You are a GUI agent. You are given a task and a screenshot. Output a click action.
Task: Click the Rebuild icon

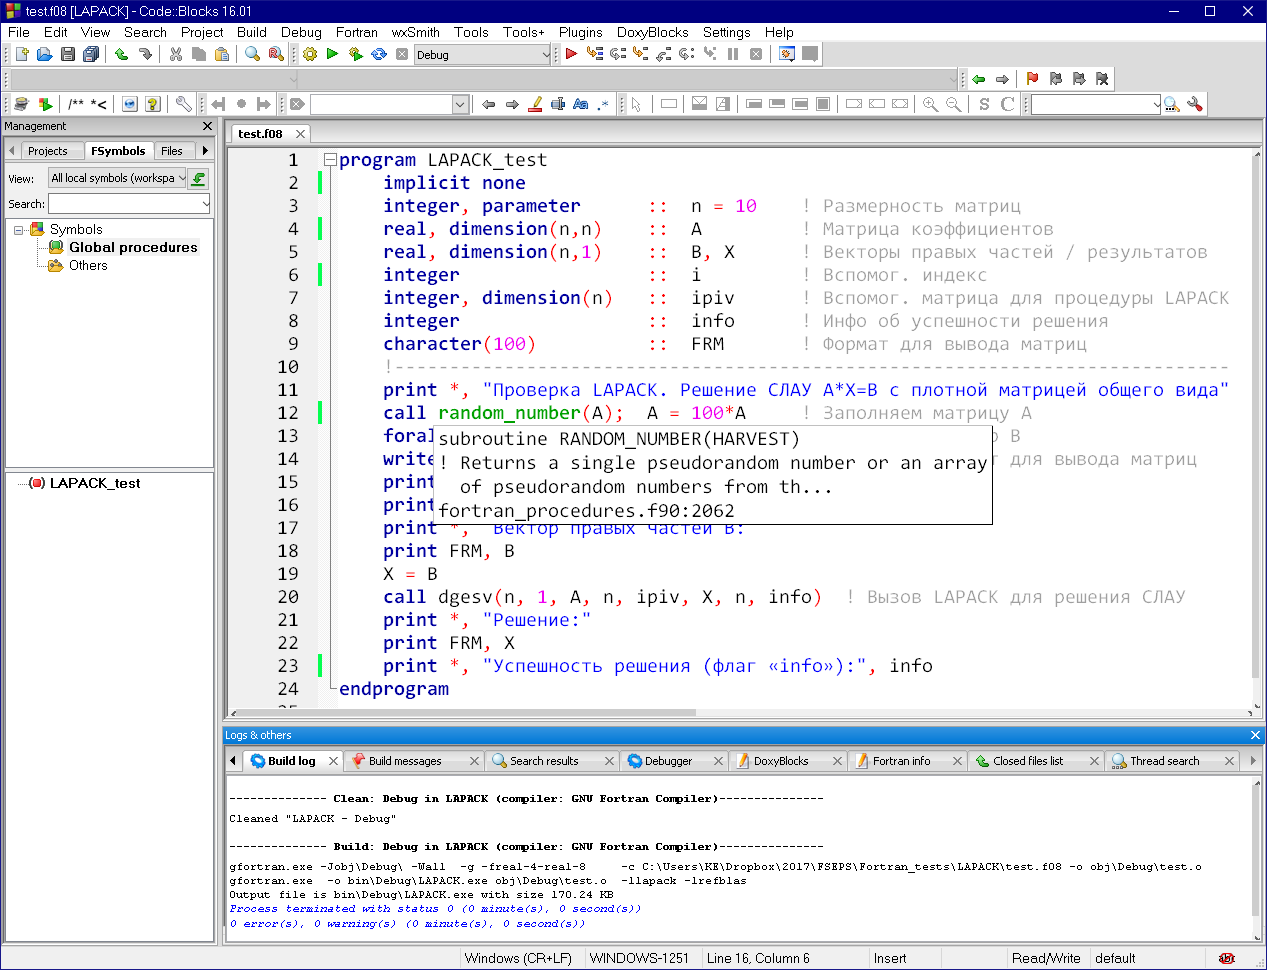pos(379,54)
